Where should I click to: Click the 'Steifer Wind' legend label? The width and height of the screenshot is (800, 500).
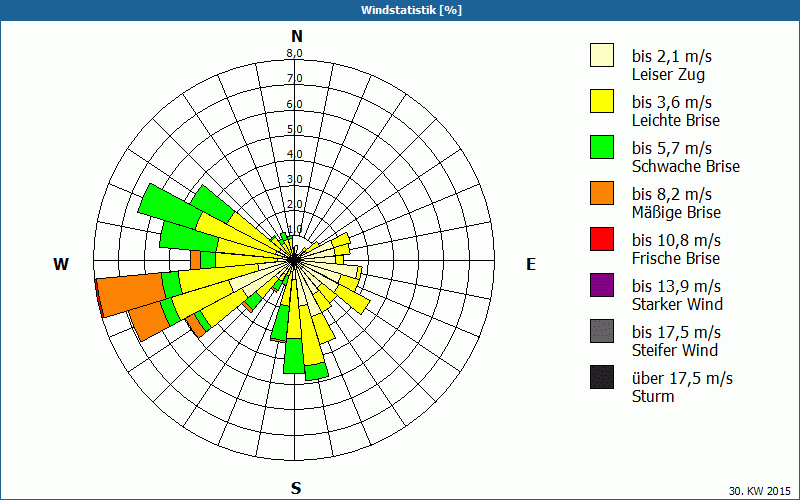pyautogui.click(x=675, y=350)
